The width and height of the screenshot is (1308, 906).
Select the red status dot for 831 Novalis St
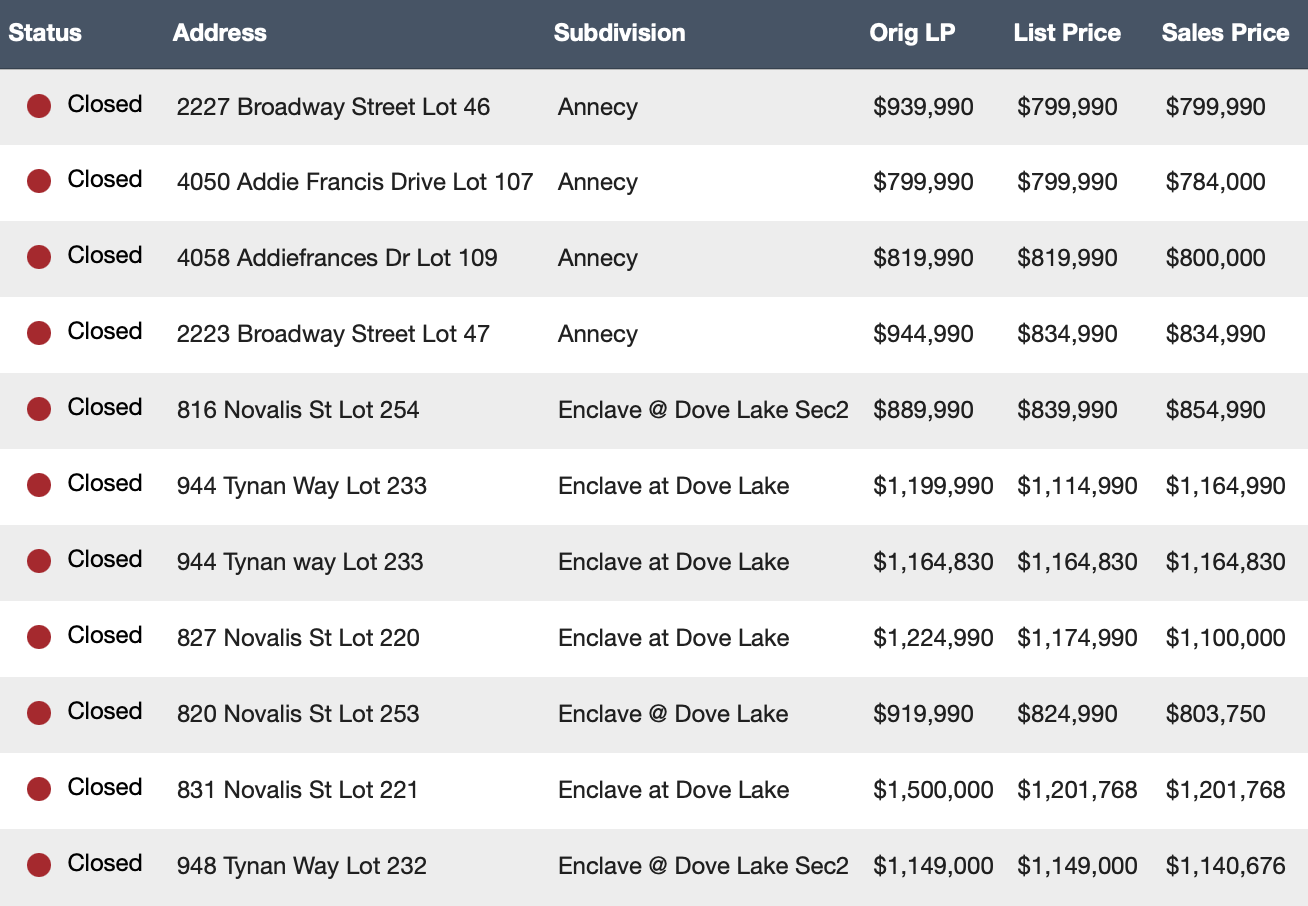pyautogui.click(x=39, y=789)
